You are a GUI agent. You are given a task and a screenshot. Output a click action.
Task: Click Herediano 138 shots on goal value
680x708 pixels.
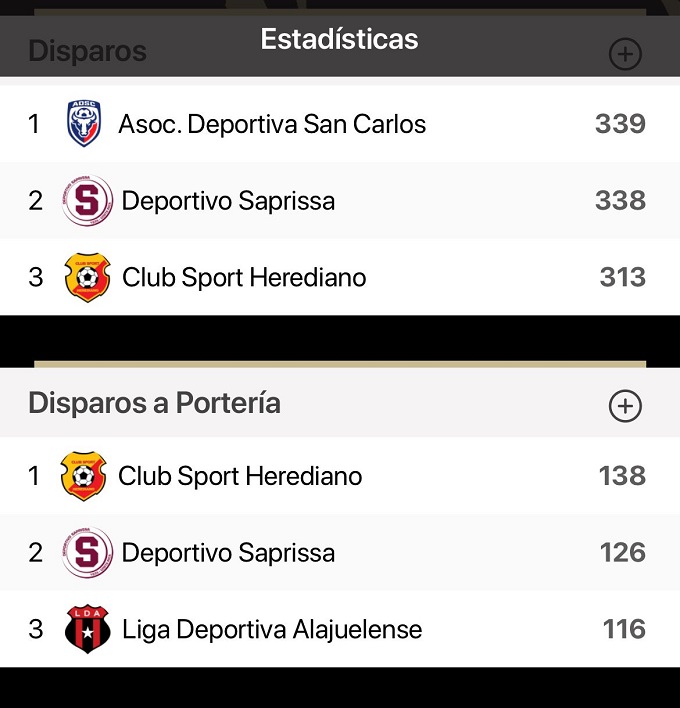(x=622, y=476)
